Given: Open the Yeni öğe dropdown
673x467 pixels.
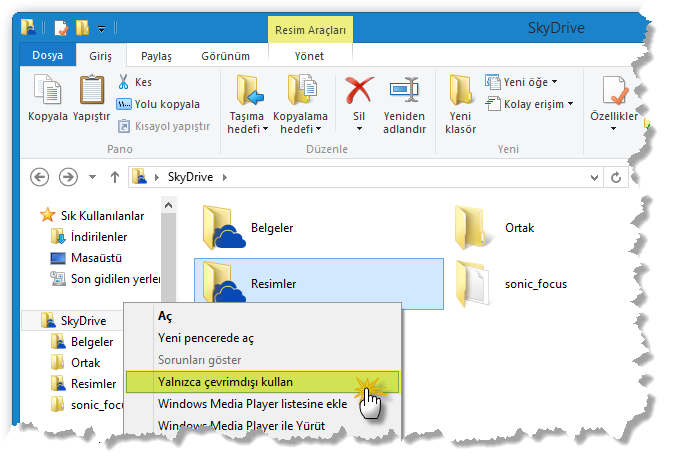Looking at the screenshot, I should click(x=521, y=82).
